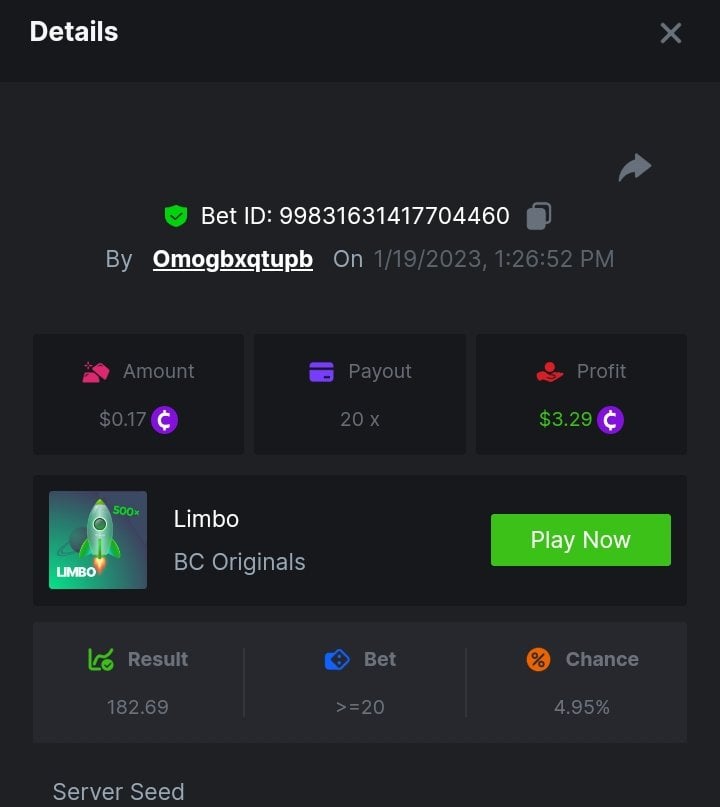Image resolution: width=720 pixels, height=807 pixels.
Task: Click the Payout card icon
Action: point(322,371)
